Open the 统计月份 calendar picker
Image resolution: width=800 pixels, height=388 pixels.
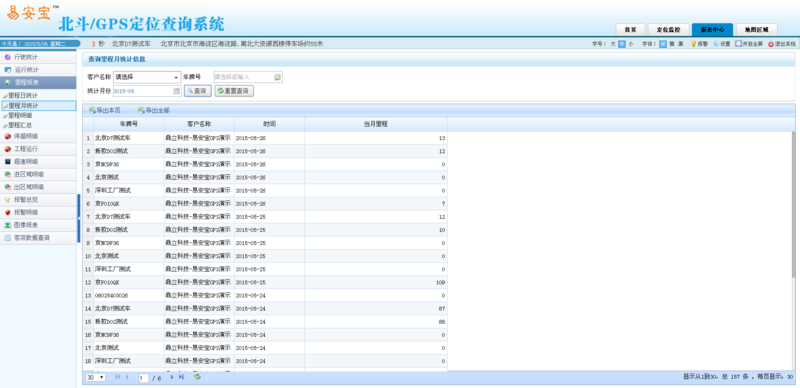click(x=177, y=91)
